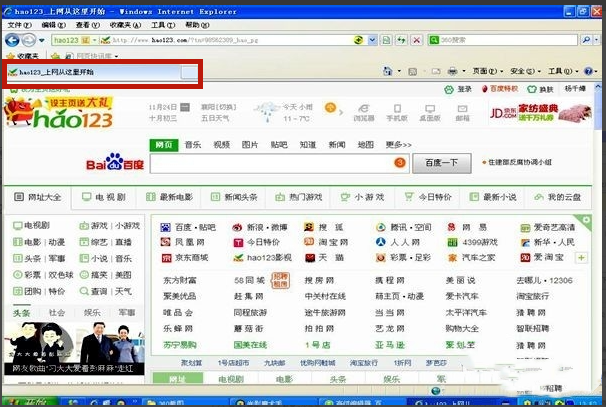Refresh the page with the refresh icon
The image size is (606, 407).
(401, 40)
